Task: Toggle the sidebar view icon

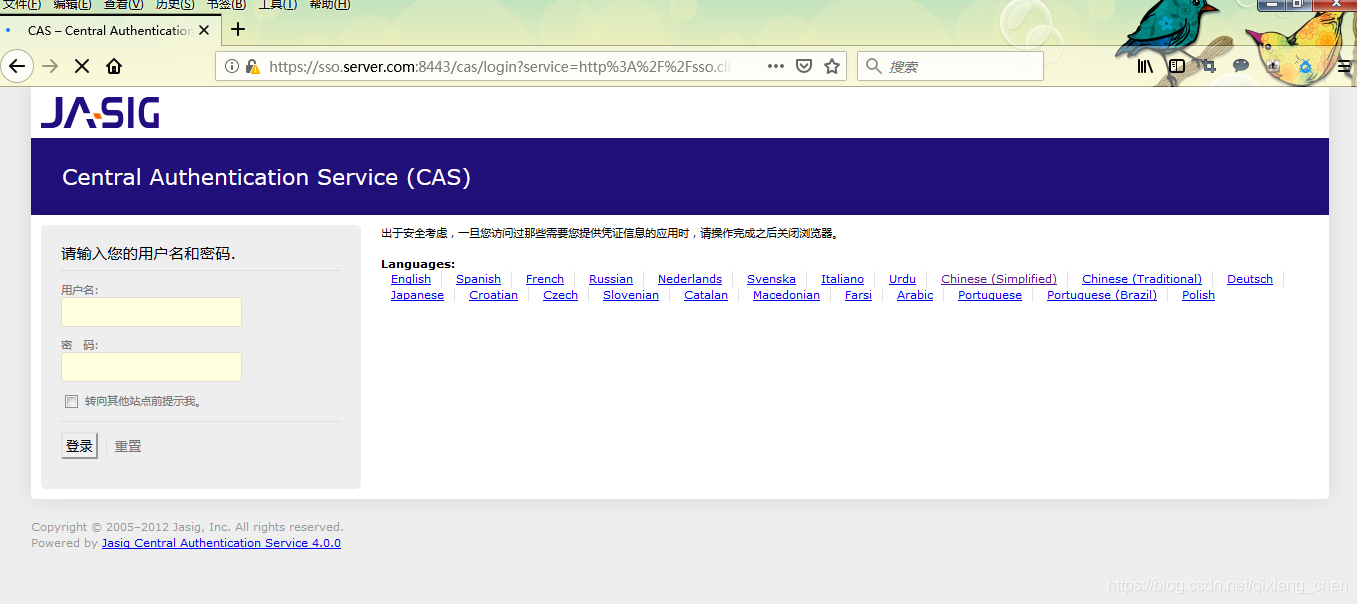Action: coord(1177,66)
